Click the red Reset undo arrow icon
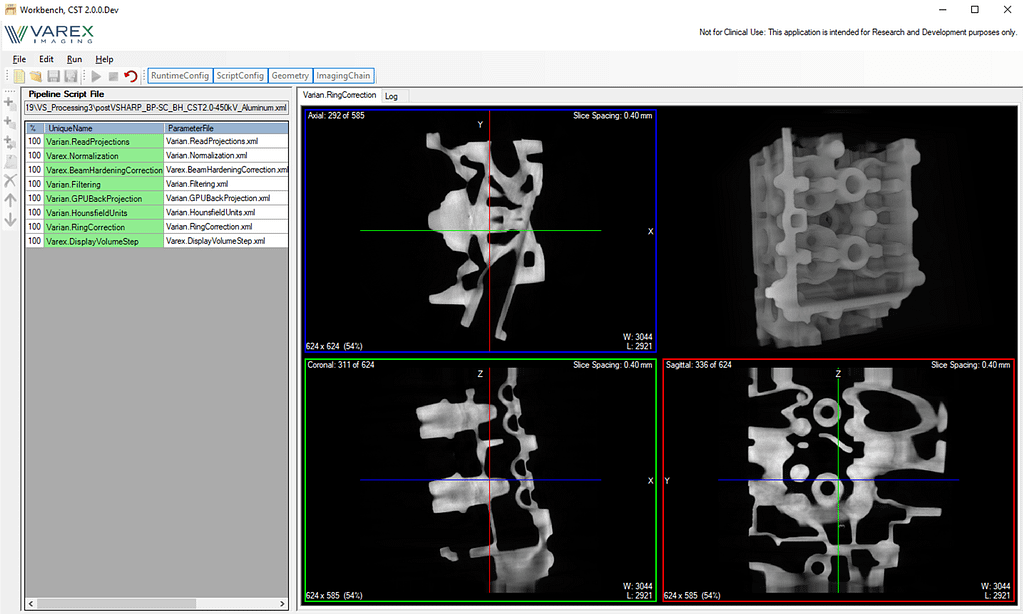 coord(130,76)
